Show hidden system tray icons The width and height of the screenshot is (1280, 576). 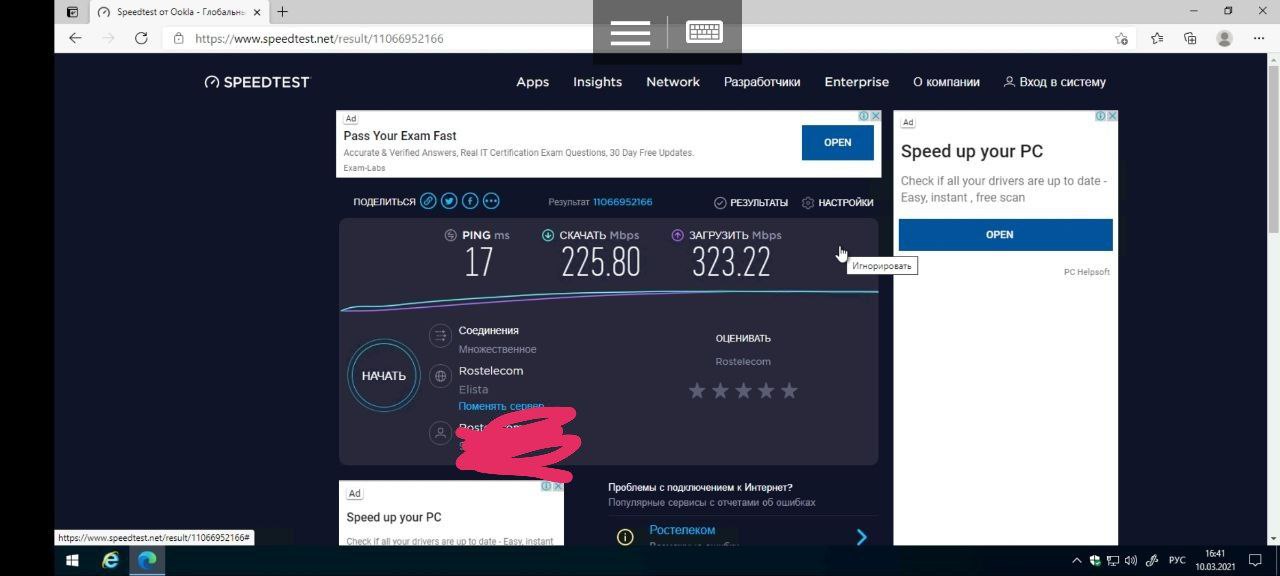coord(1077,561)
